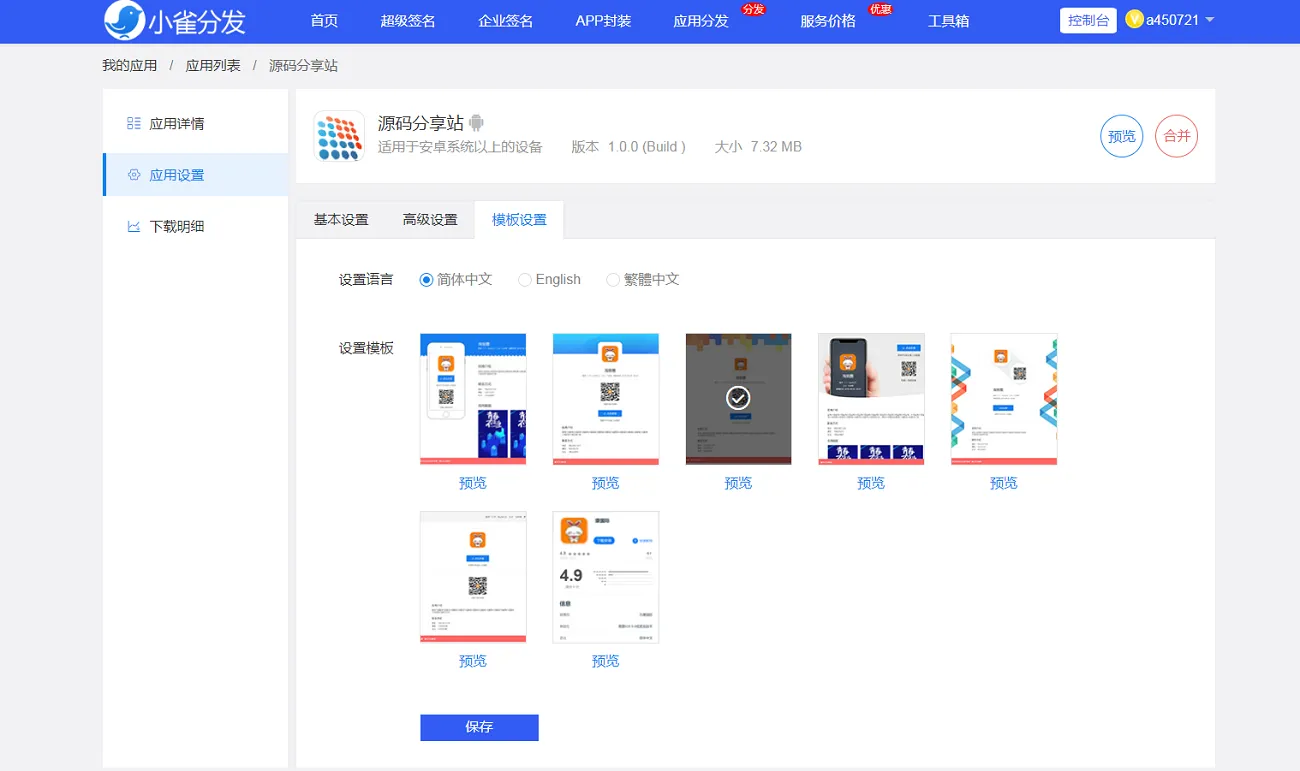The width and height of the screenshot is (1300, 771).
Task: Click the checkmark on the selected template
Action: coord(738,398)
